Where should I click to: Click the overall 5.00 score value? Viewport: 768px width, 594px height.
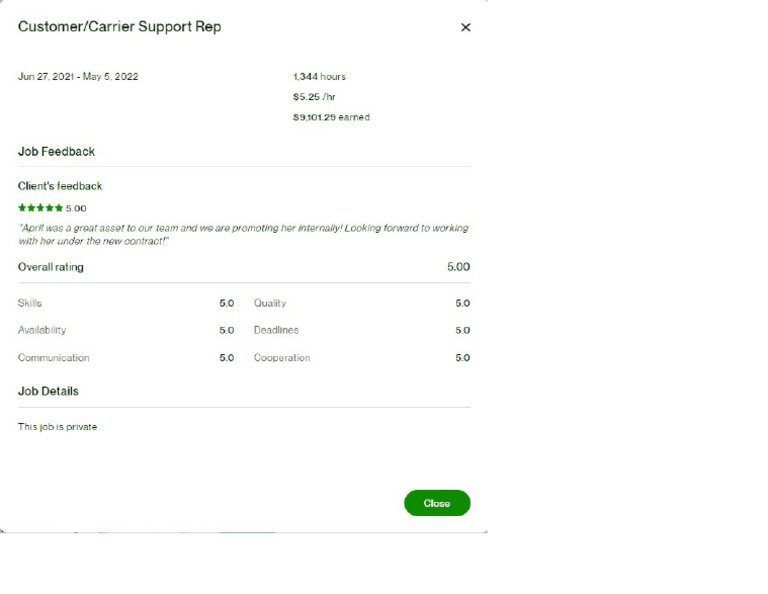(x=458, y=267)
